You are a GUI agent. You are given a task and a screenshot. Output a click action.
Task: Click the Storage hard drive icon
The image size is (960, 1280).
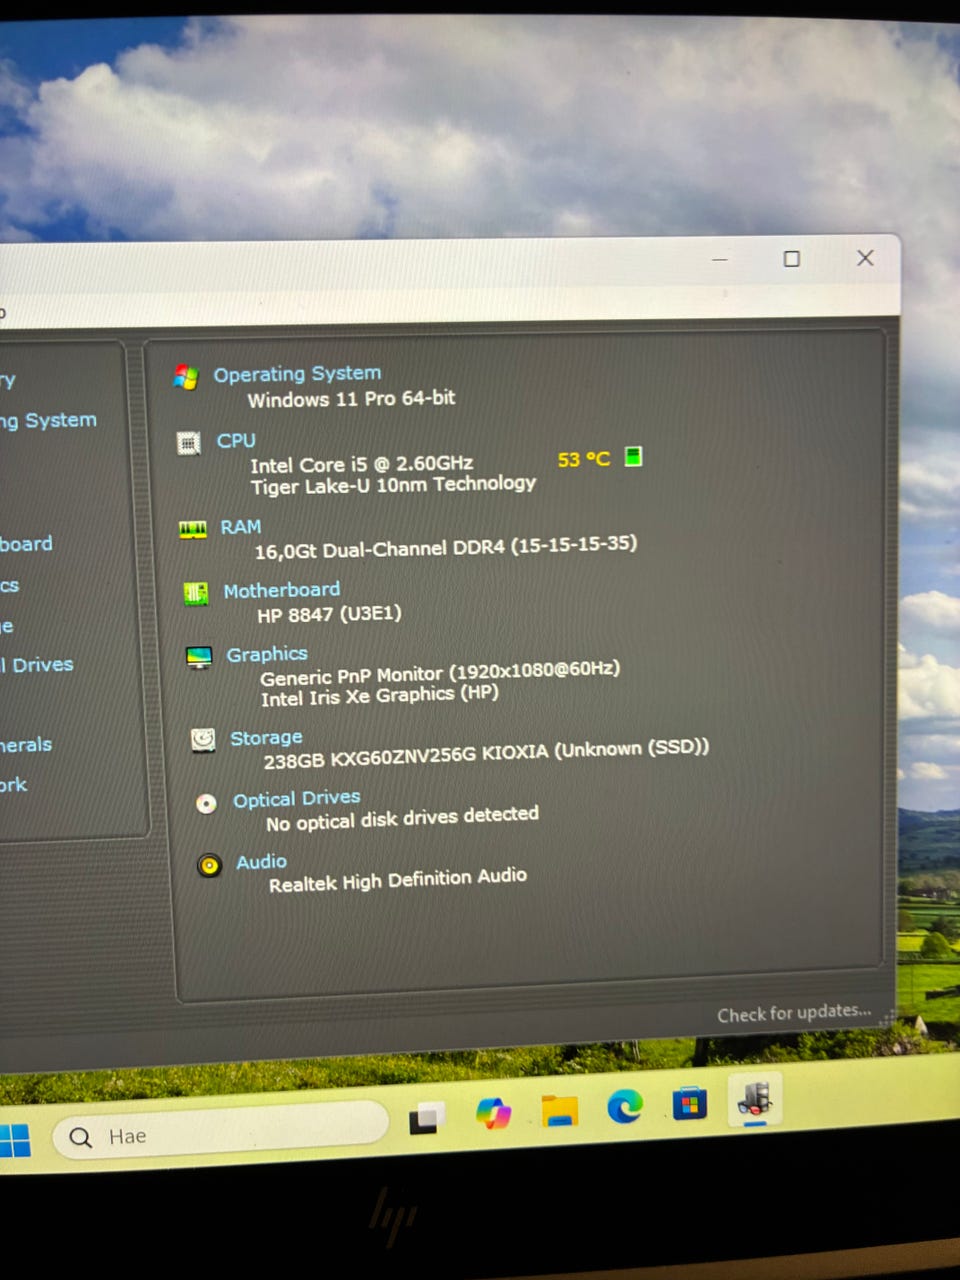(x=203, y=740)
